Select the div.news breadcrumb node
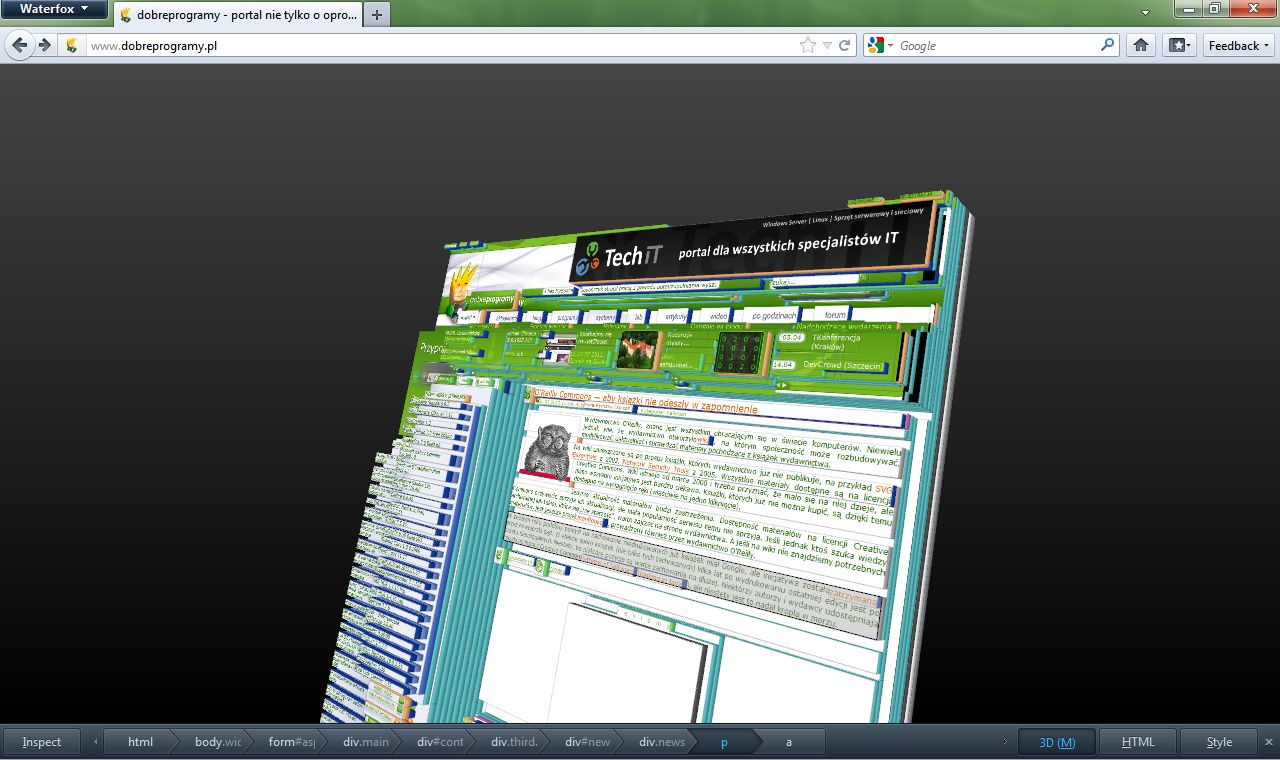The image size is (1280, 760). [x=662, y=742]
